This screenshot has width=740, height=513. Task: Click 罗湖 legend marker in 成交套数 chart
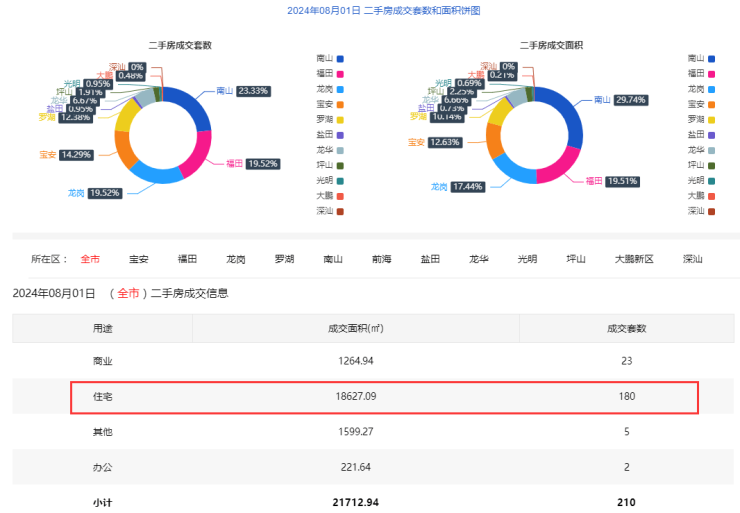pyautogui.click(x=340, y=119)
